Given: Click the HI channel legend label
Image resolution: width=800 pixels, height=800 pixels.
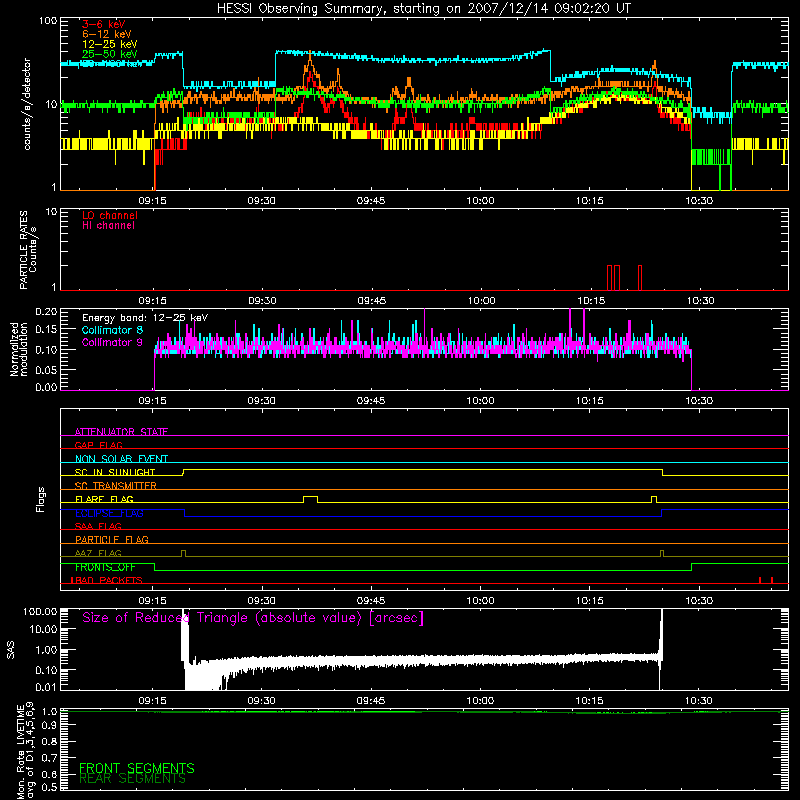Looking at the screenshot, I should 108,226.
